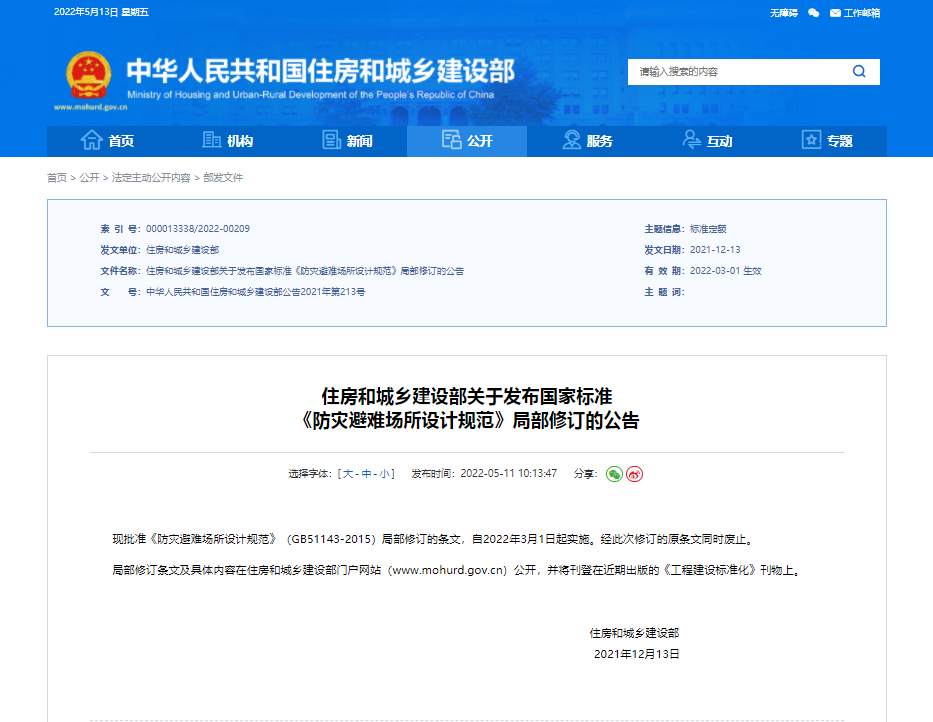933x722 pixels.
Task: Set font size to large (大)
Action: (x=348, y=474)
